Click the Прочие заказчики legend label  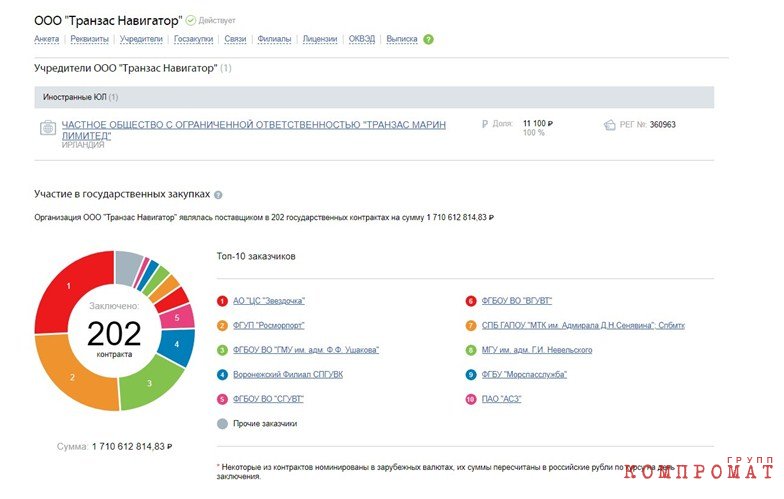click(x=265, y=424)
